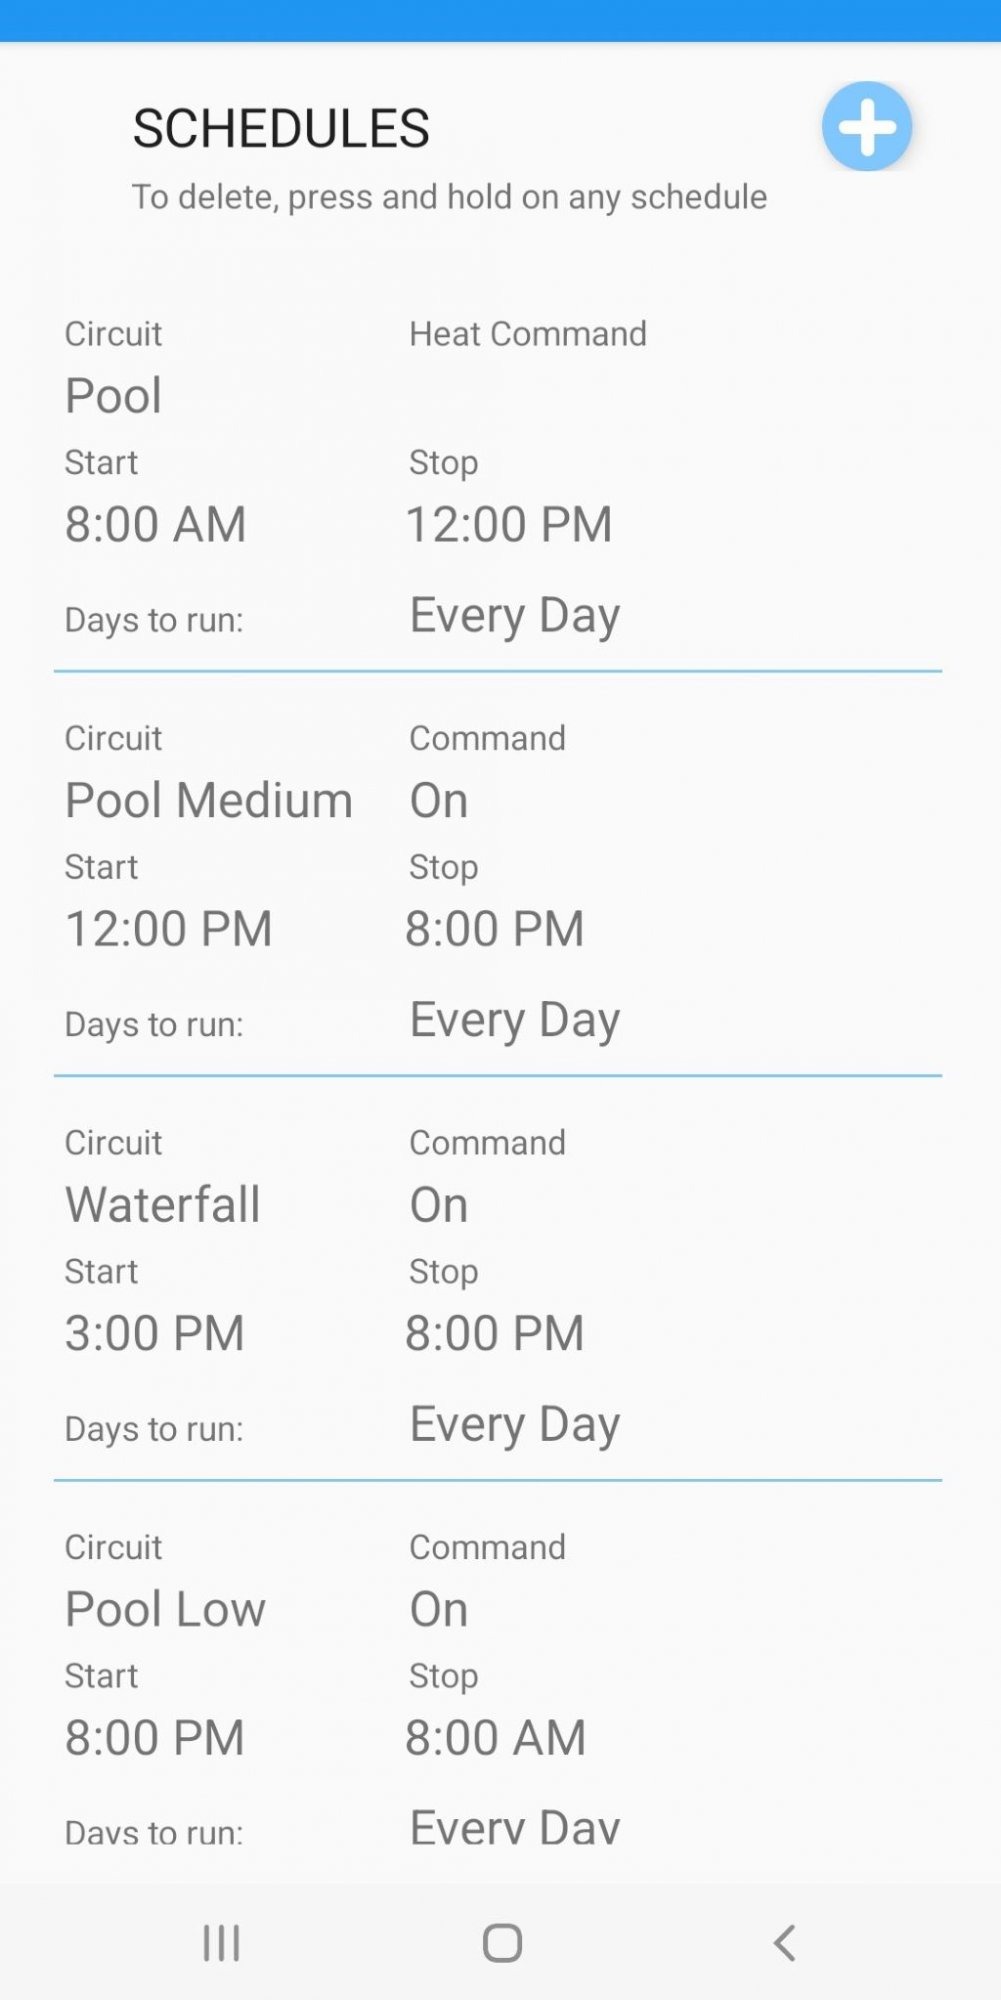Open Every Day days setting for Pool
Viewport: 1001px width, 2000px height.
[515, 616]
